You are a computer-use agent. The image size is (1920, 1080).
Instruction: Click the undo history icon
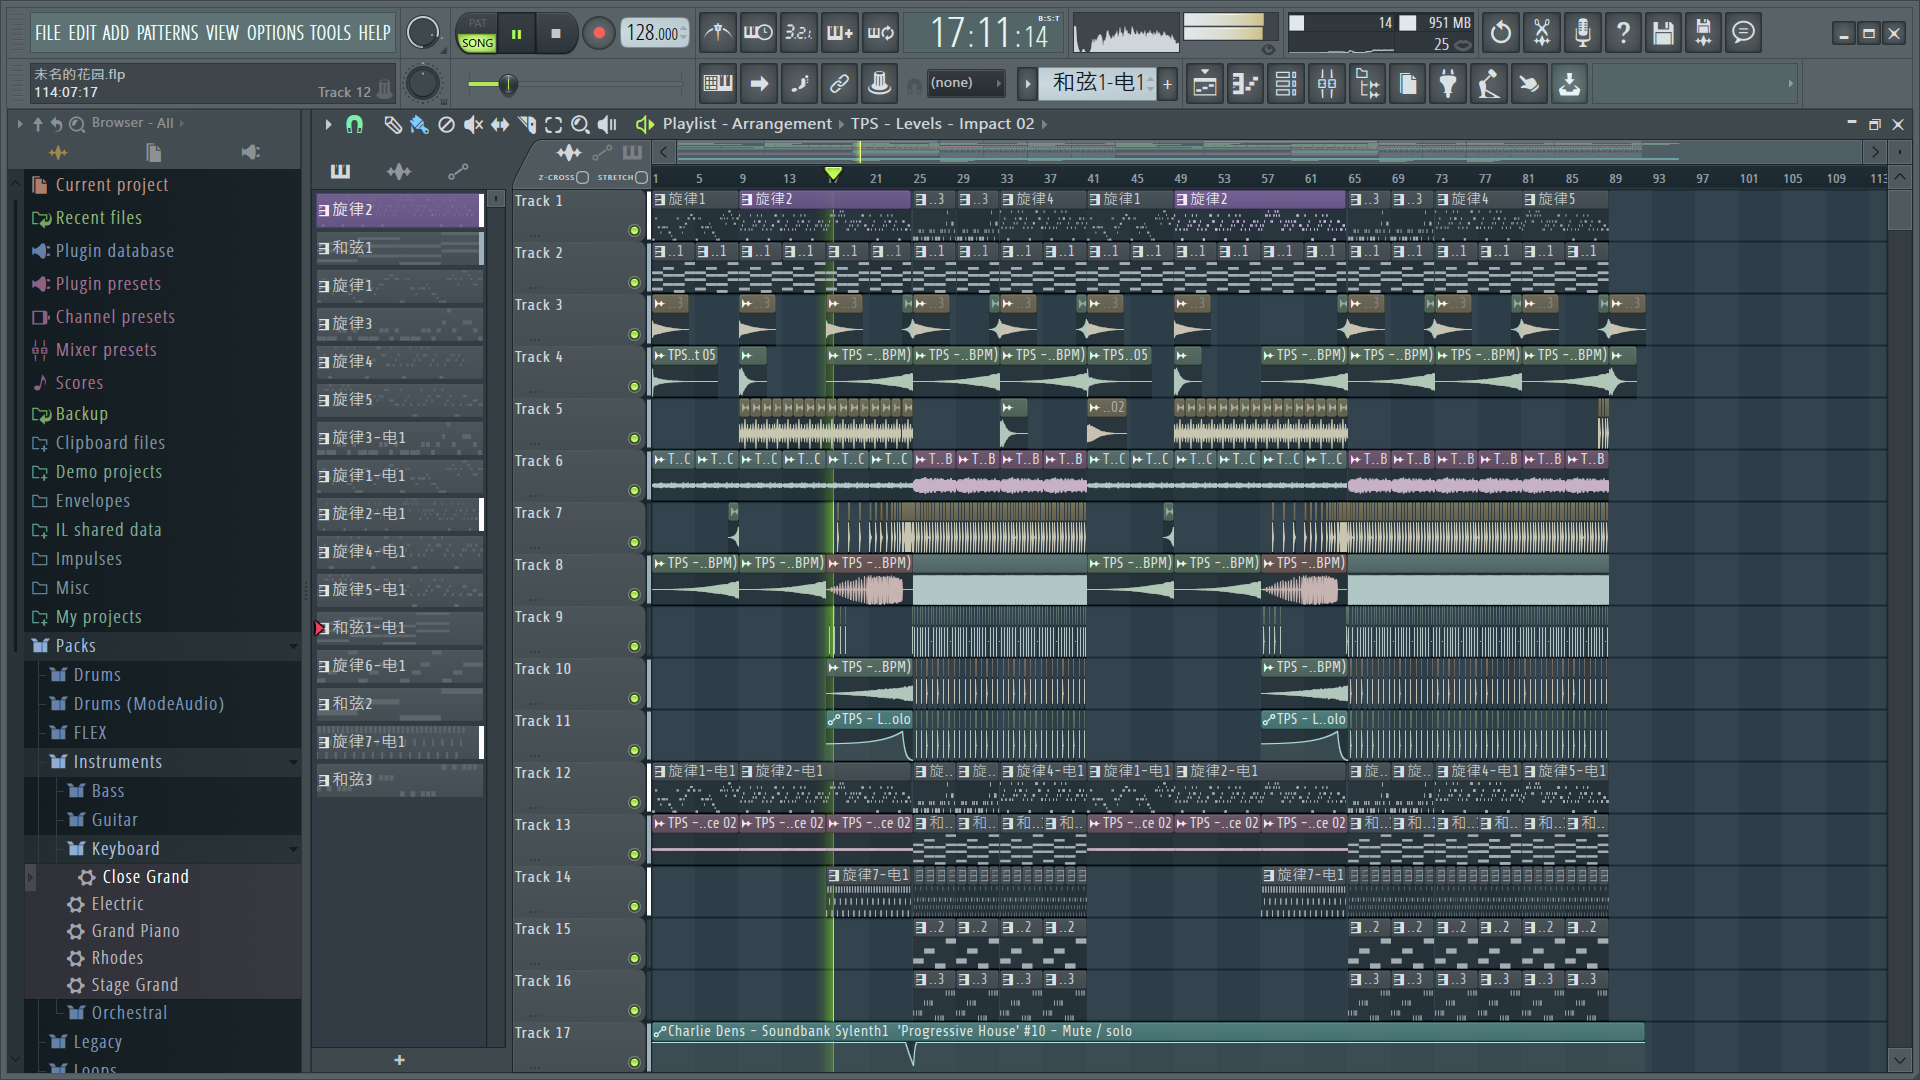[1501, 33]
